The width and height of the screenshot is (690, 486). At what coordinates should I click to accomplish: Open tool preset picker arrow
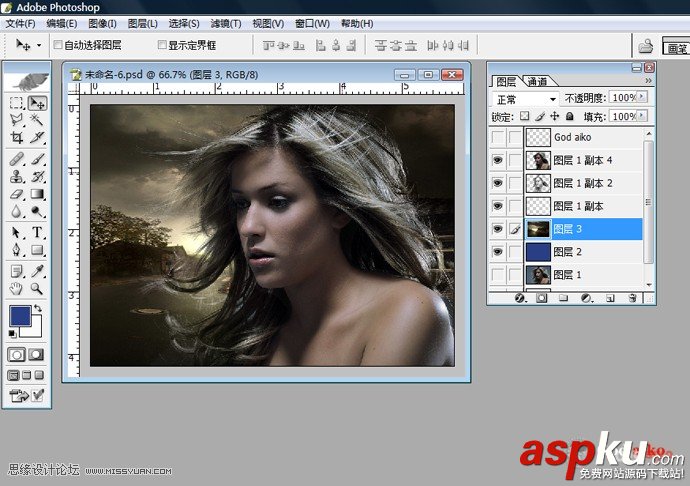coord(39,45)
